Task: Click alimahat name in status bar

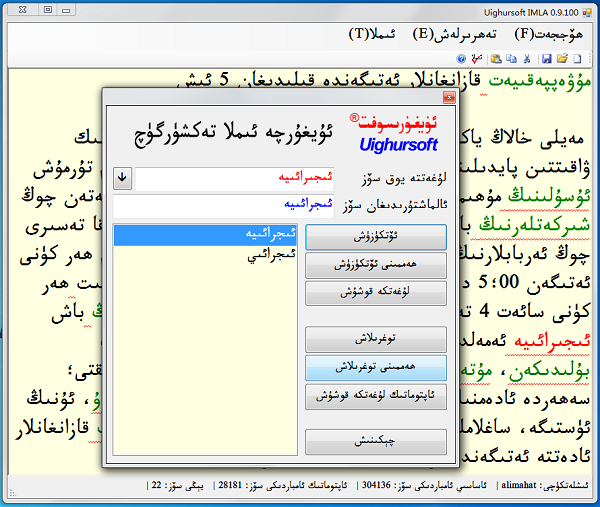Action: 518,485
